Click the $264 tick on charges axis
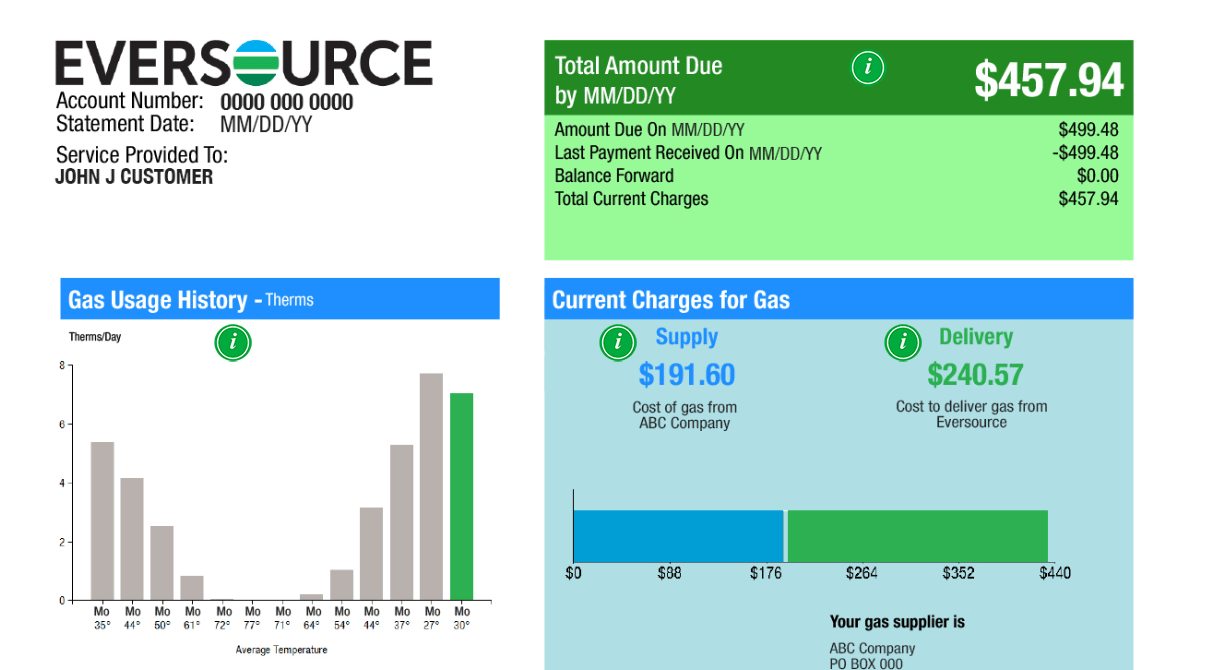 (861, 574)
